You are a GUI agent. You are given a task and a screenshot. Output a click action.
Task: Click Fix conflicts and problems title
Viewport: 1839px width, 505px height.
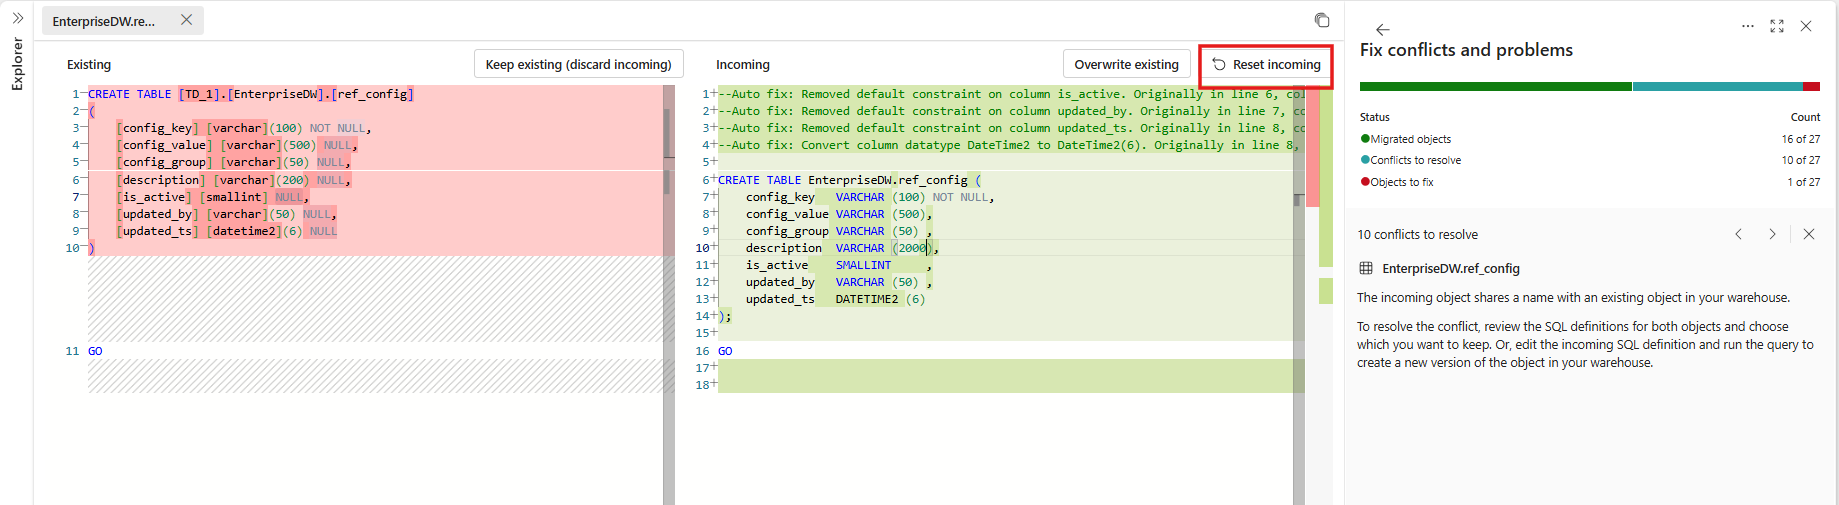coord(1466,50)
